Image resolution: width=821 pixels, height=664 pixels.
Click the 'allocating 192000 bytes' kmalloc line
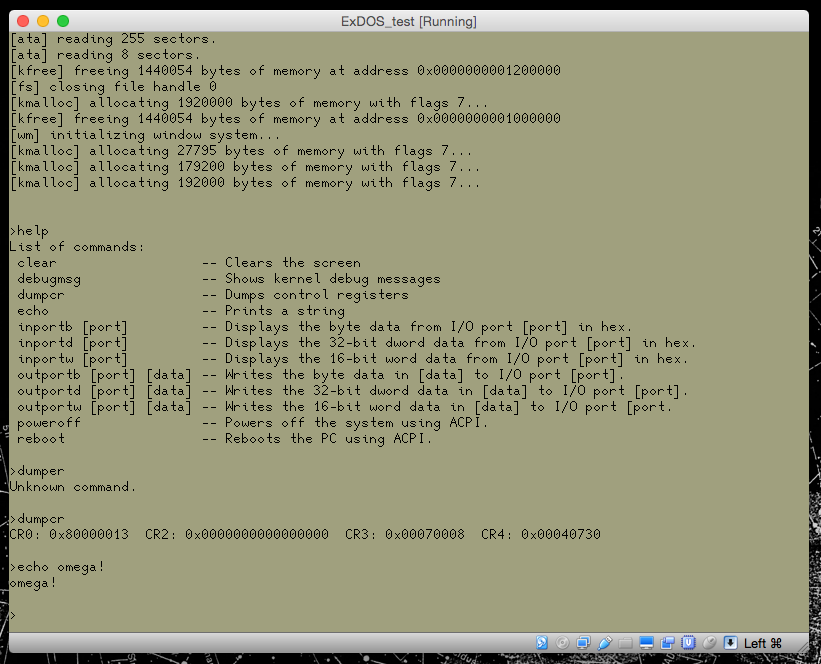[x=245, y=183]
